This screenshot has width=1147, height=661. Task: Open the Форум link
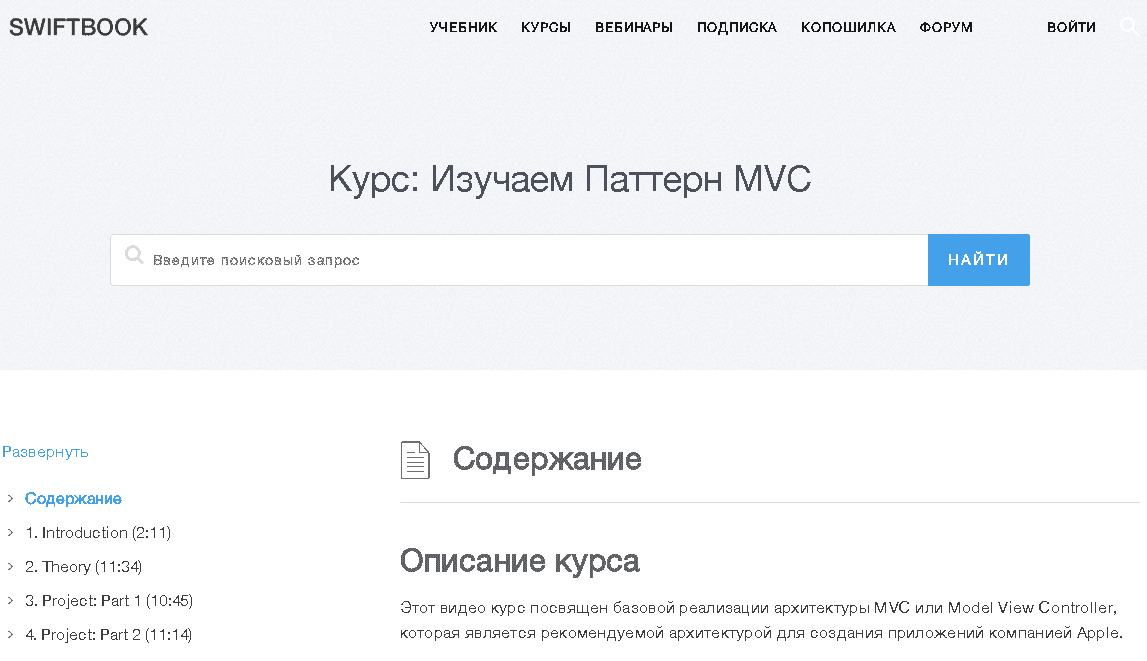point(946,27)
